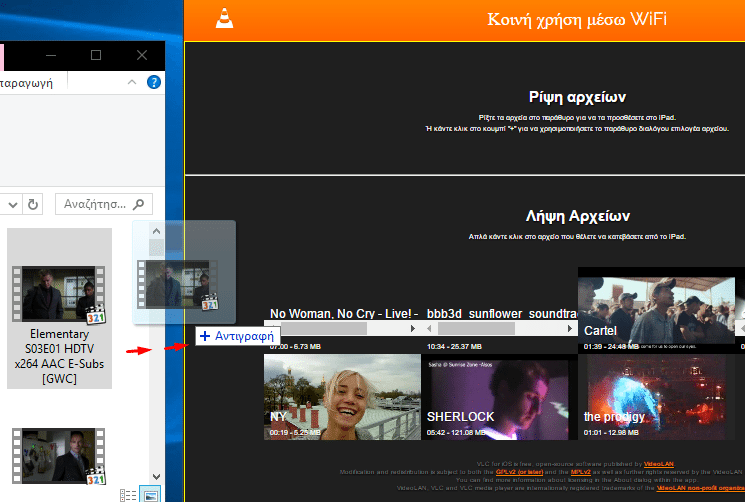Open the παραγωγή ribbon tab in Explorer
Viewport: 745px width, 502px height.
26,83
